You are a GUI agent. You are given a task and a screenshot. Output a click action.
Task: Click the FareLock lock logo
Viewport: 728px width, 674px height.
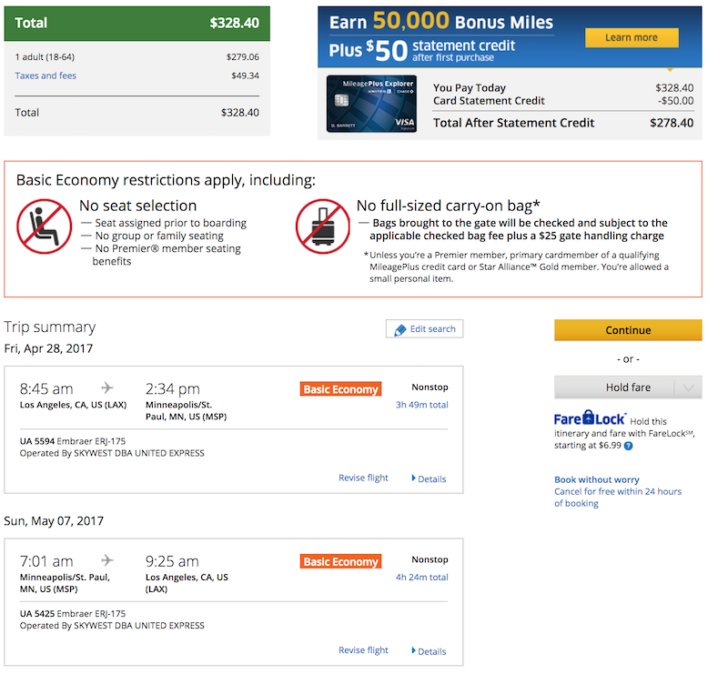(x=588, y=417)
